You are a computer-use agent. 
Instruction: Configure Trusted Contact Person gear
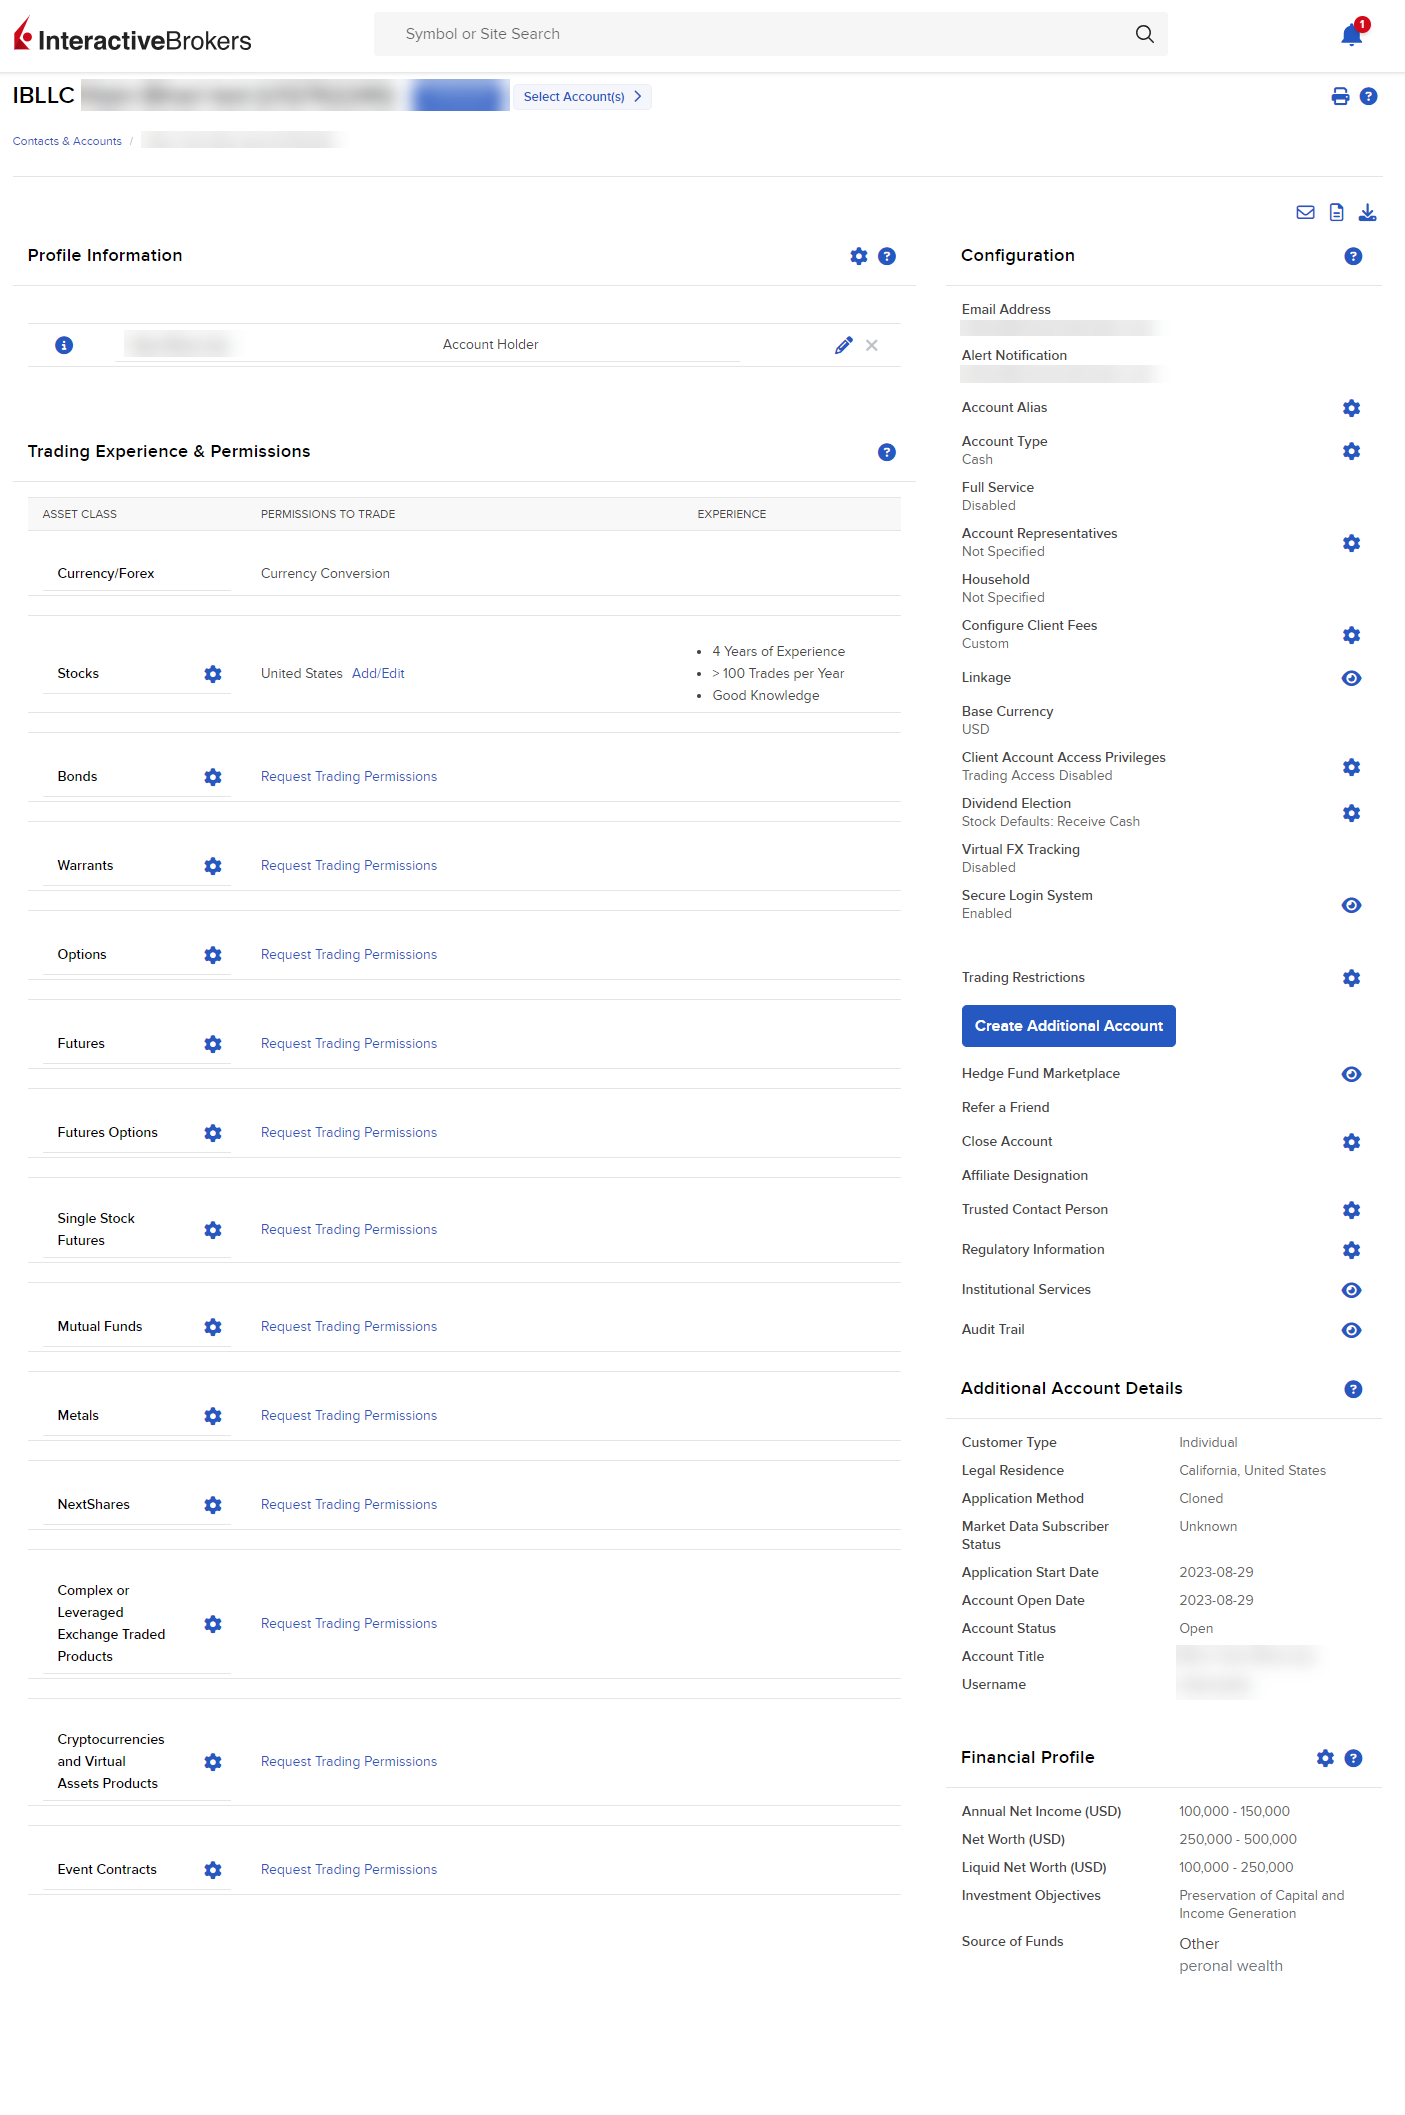[x=1351, y=1210]
